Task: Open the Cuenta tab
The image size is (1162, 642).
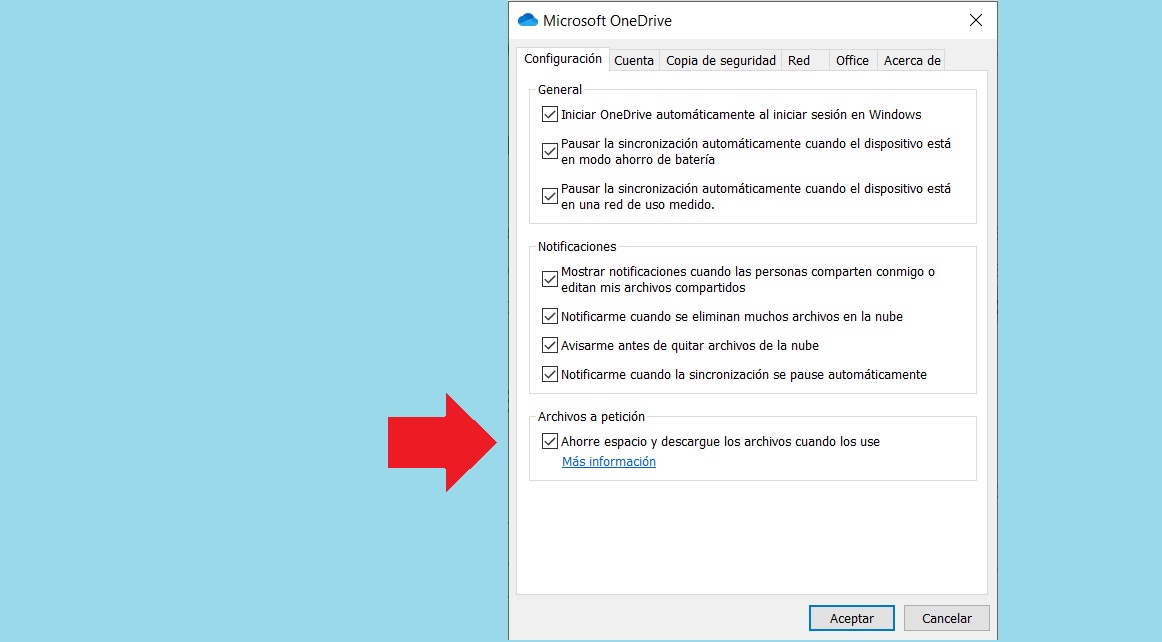Action: pyautogui.click(x=634, y=60)
